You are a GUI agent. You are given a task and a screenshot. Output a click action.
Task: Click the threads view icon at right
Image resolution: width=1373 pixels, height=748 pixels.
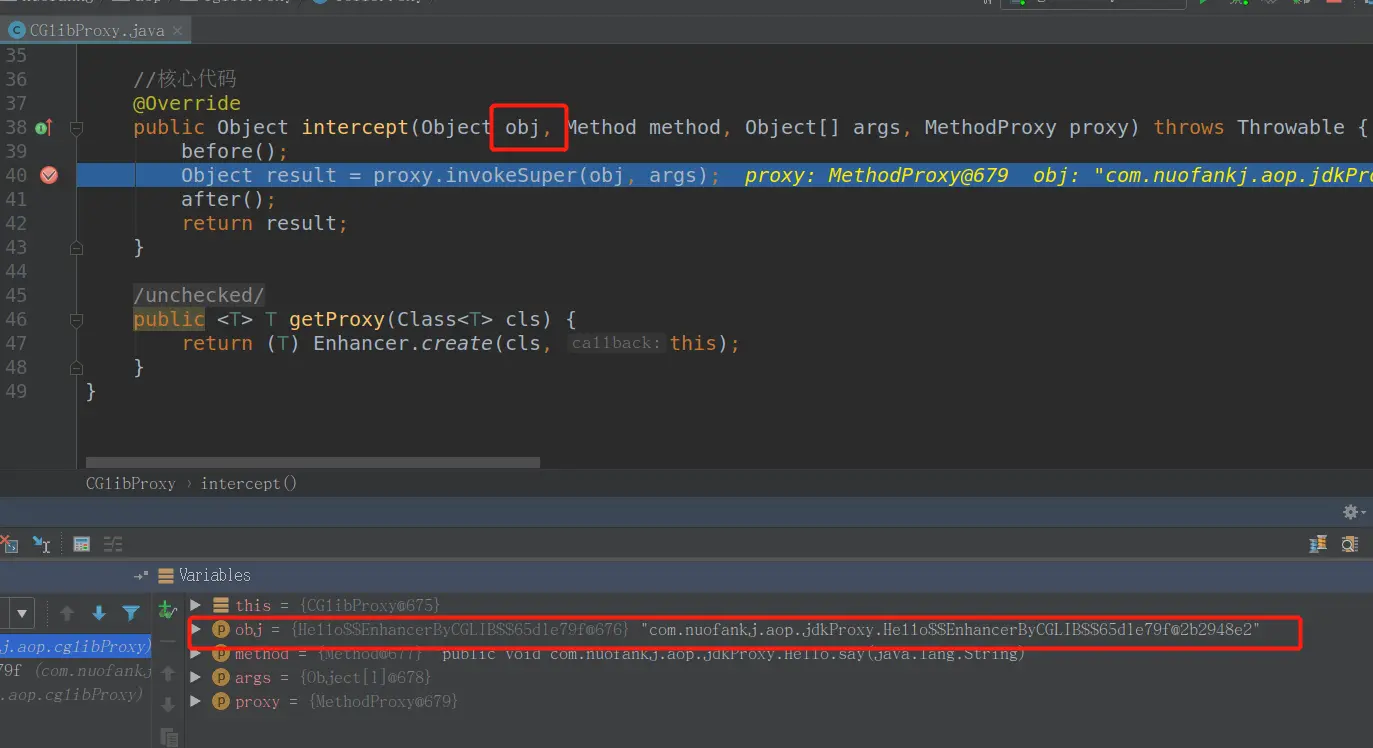pyautogui.click(x=1318, y=544)
